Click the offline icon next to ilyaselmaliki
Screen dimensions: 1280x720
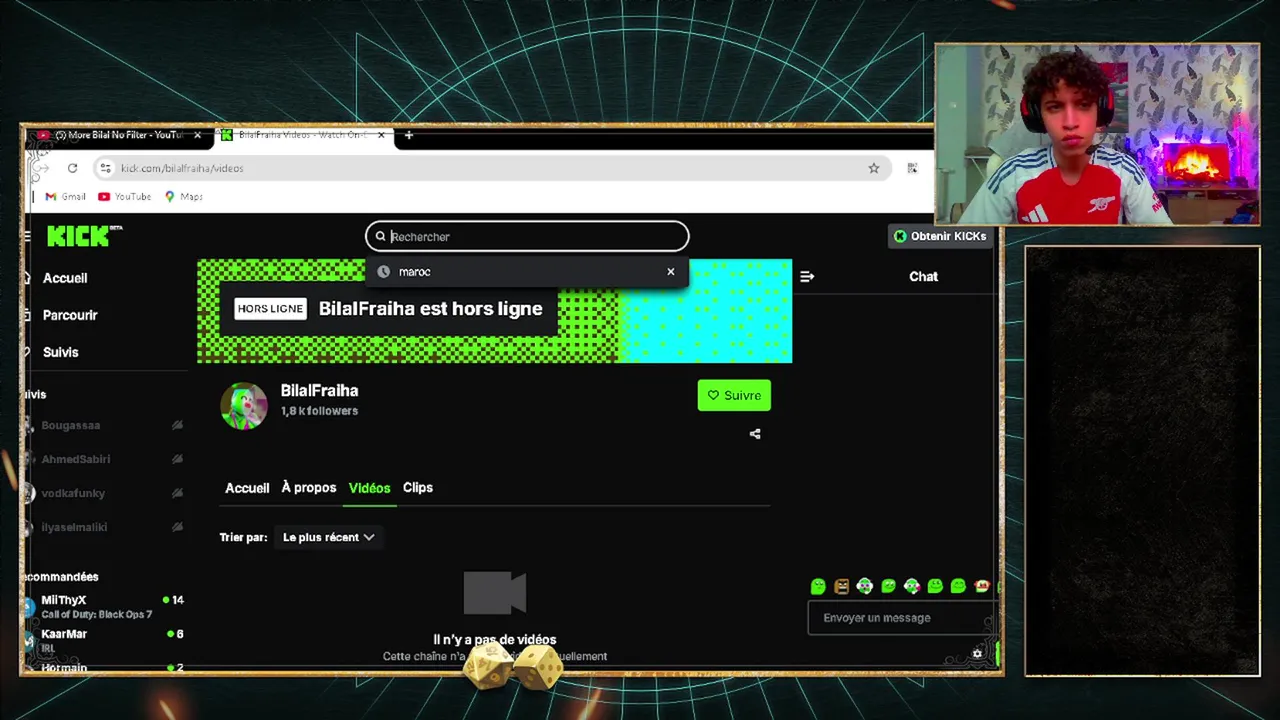pyautogui.click(x=177, y=527)
